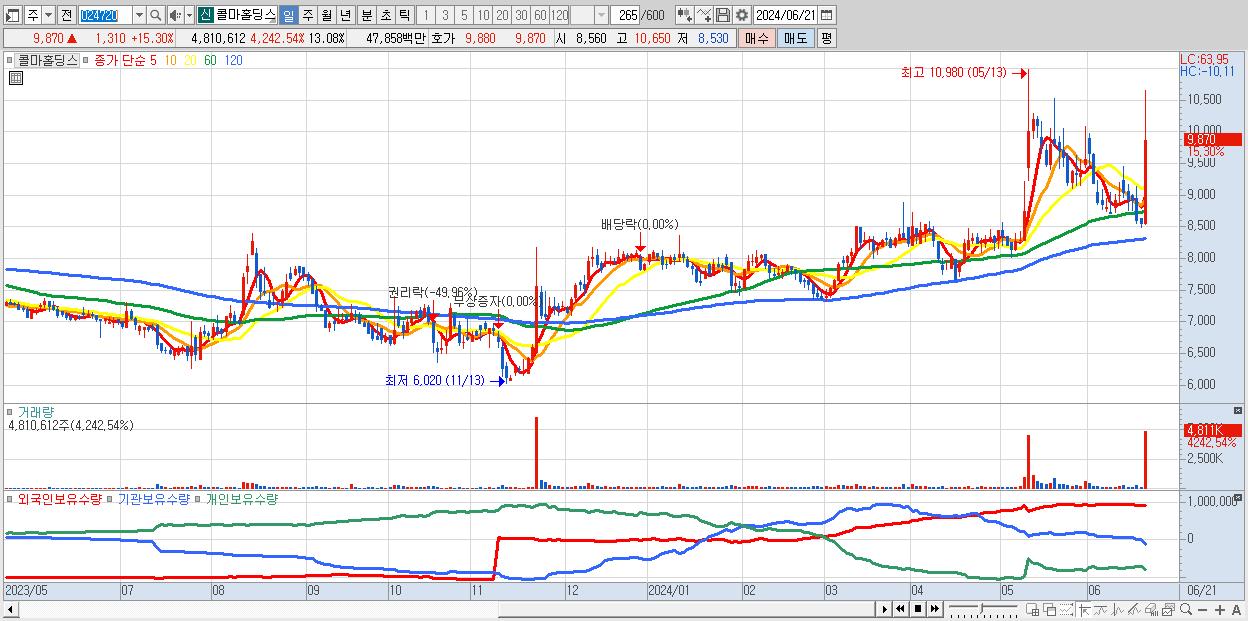
Task: Choose the 1 interval button
Action: [x=425, y=15]
